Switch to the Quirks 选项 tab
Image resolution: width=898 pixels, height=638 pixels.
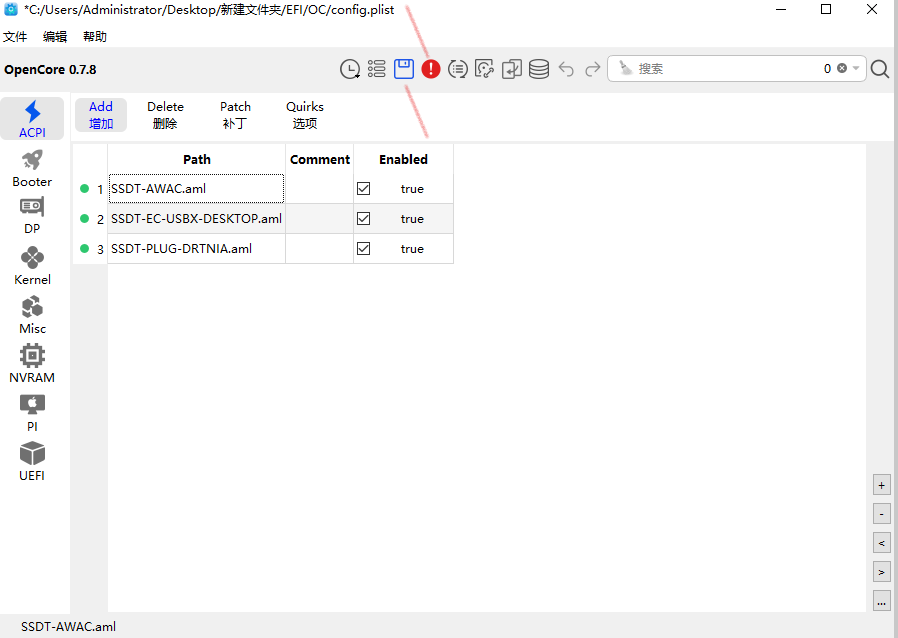(305, 115)
